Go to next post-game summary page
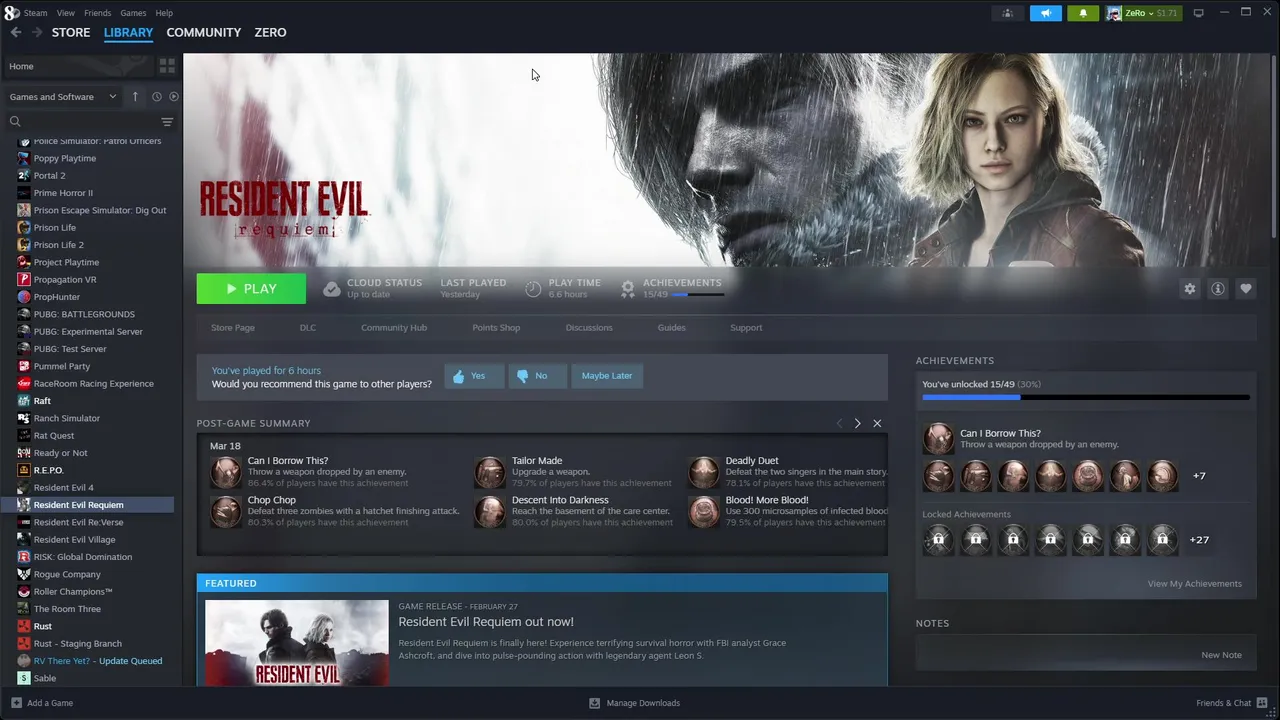Image resolution: width=1280 pixels, height=720 pixels. click(857, 423)
